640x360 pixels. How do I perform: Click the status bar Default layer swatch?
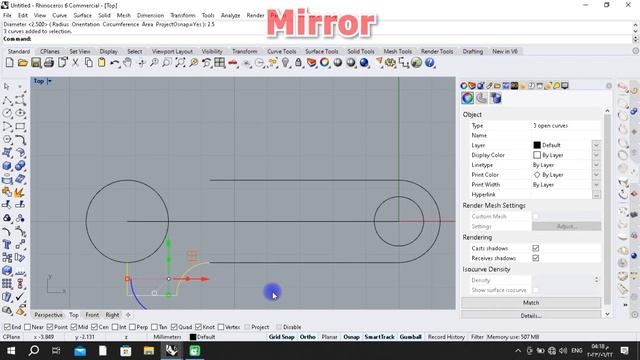pyautogui.click(x=193, y=337)
